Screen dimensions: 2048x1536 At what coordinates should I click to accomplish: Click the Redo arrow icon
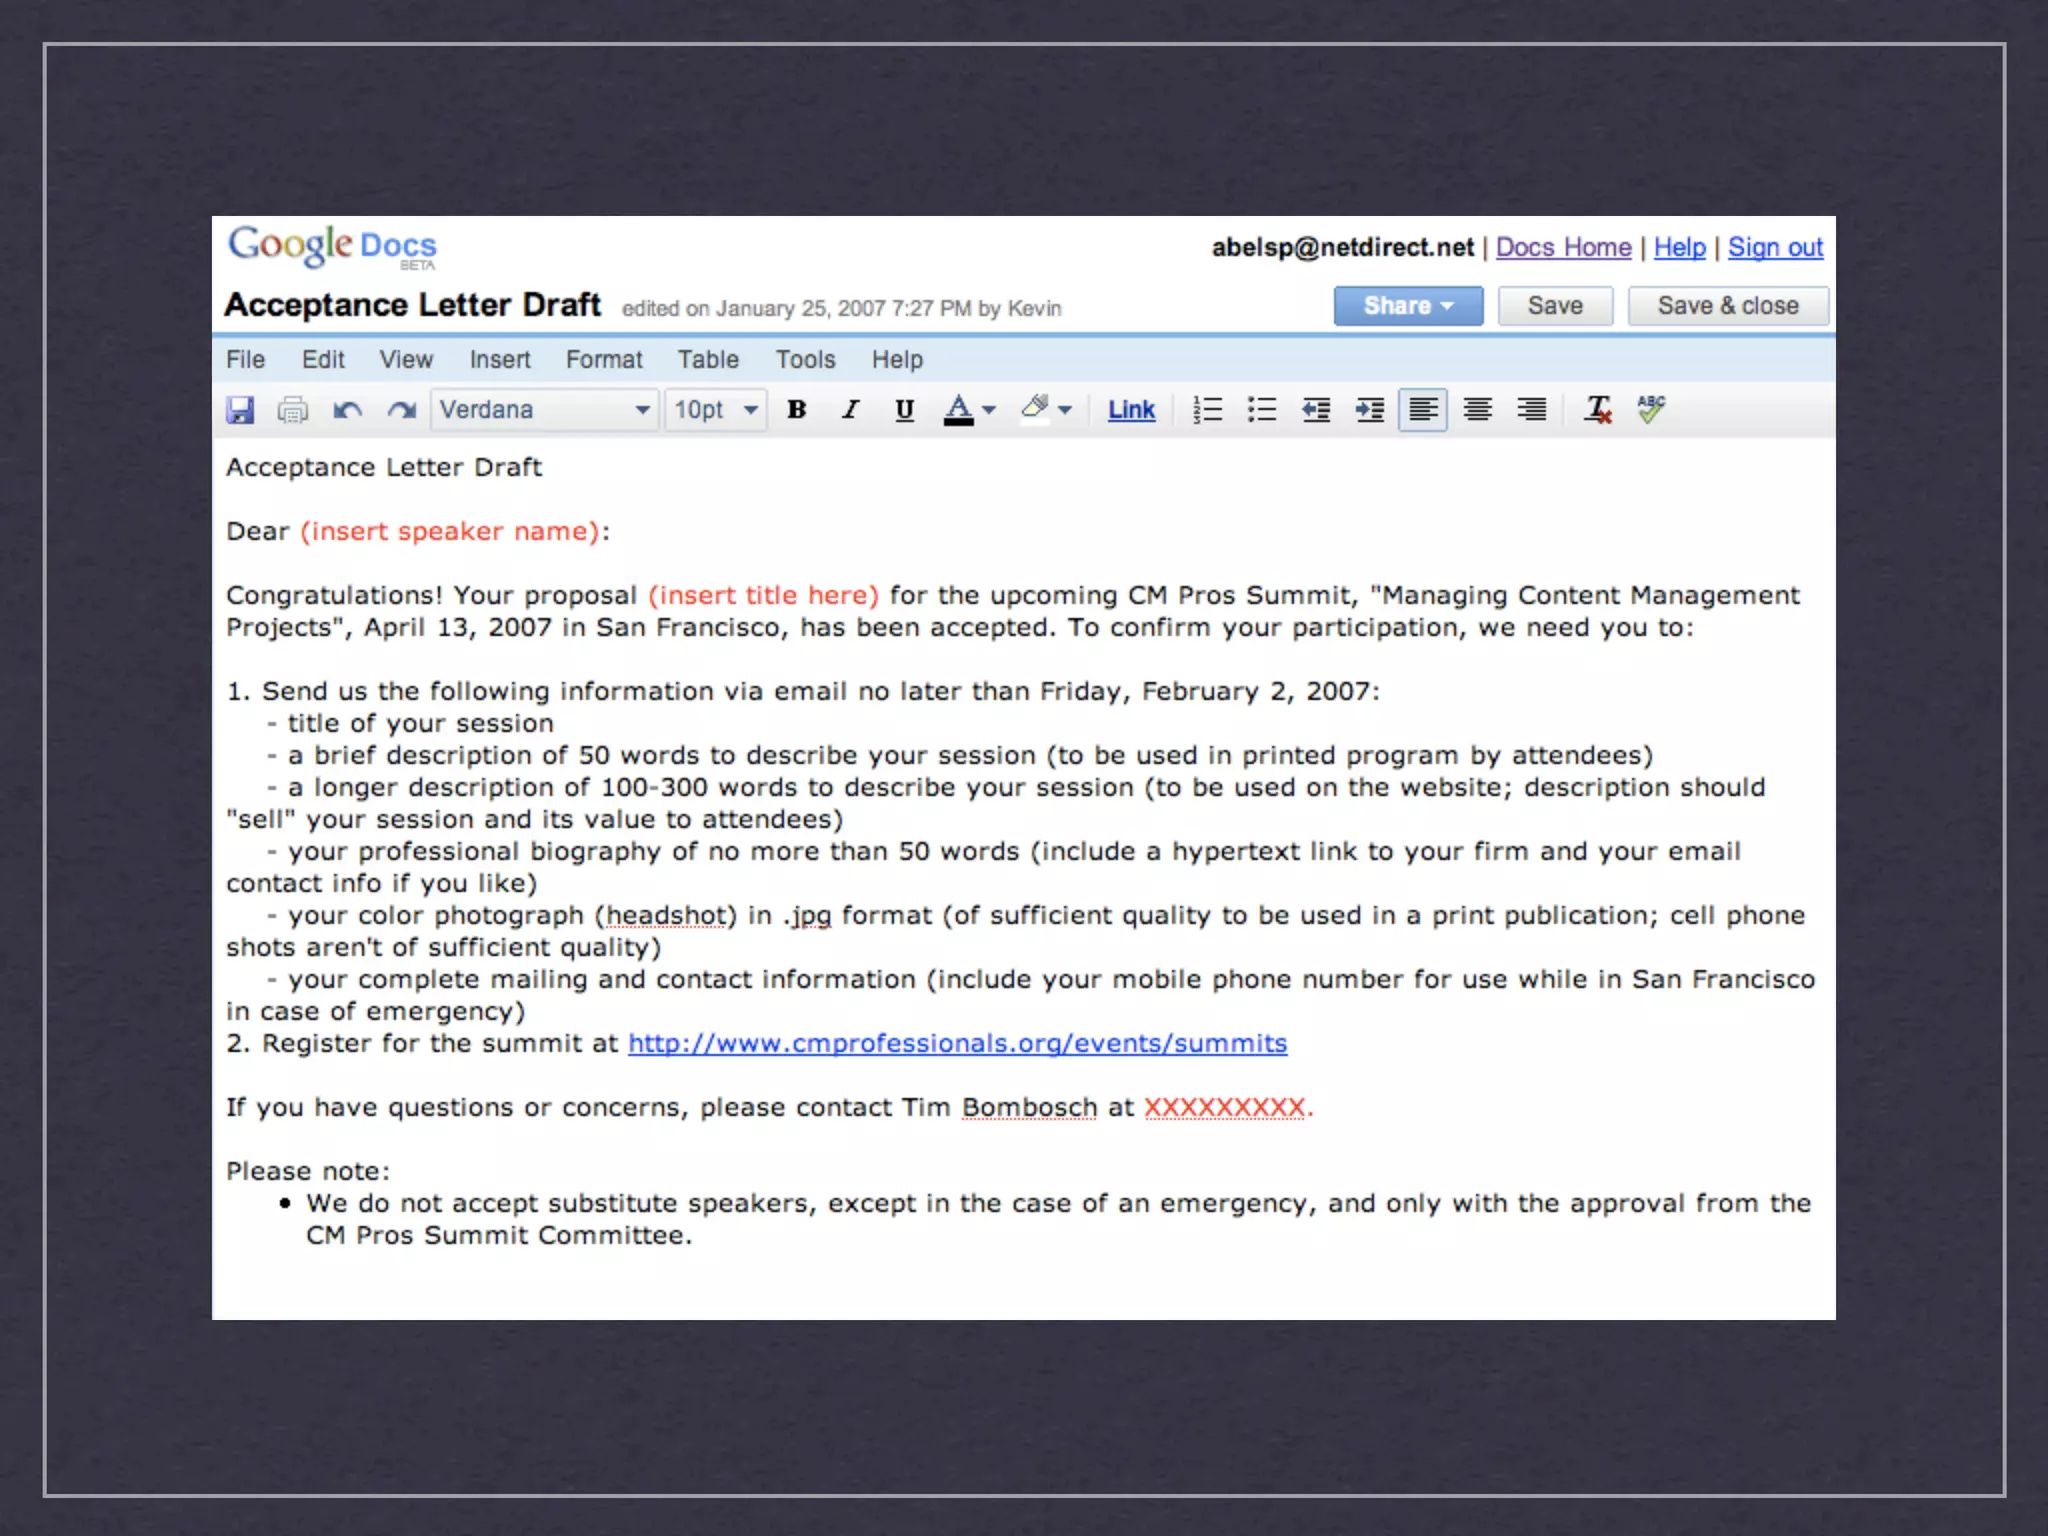402,410
